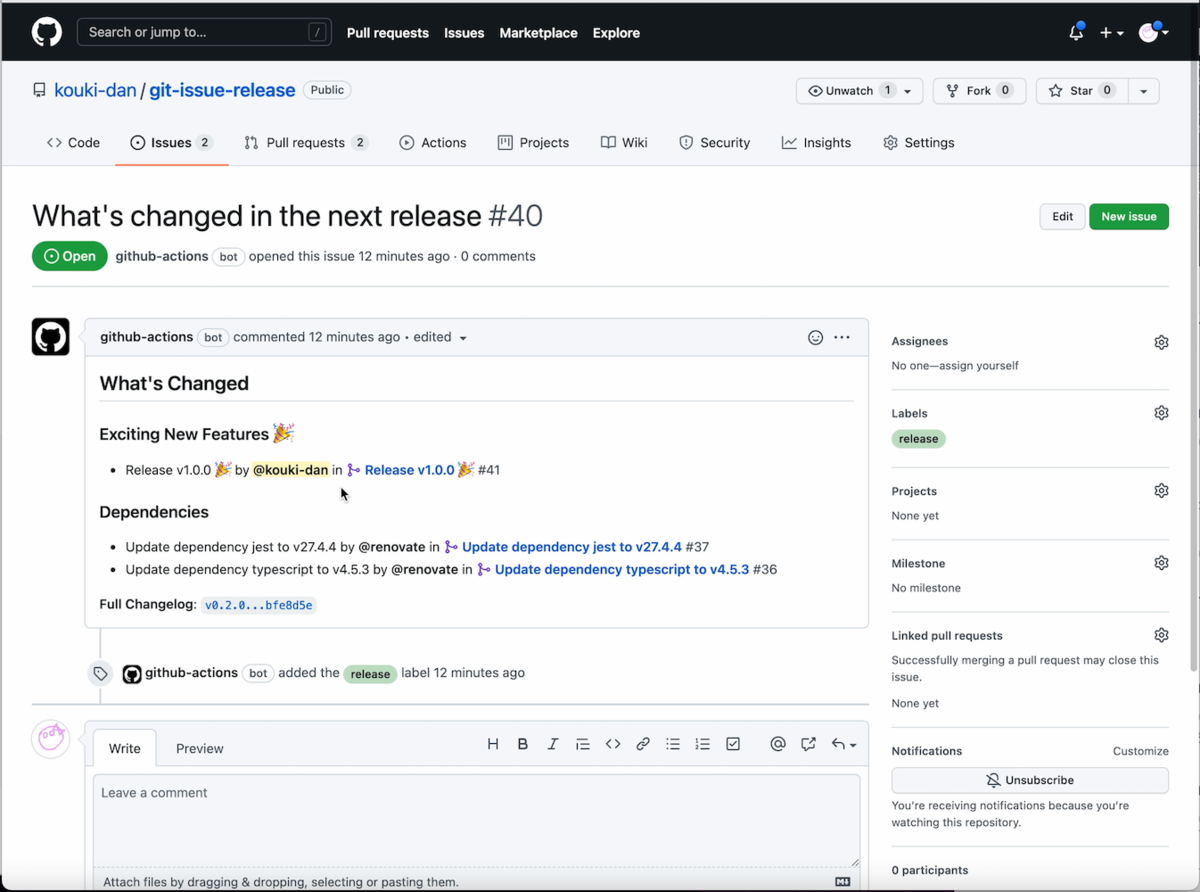This screenshot has width=1200, height=892.
Task: Select the Issues repository tab
Action: [171, 143]
